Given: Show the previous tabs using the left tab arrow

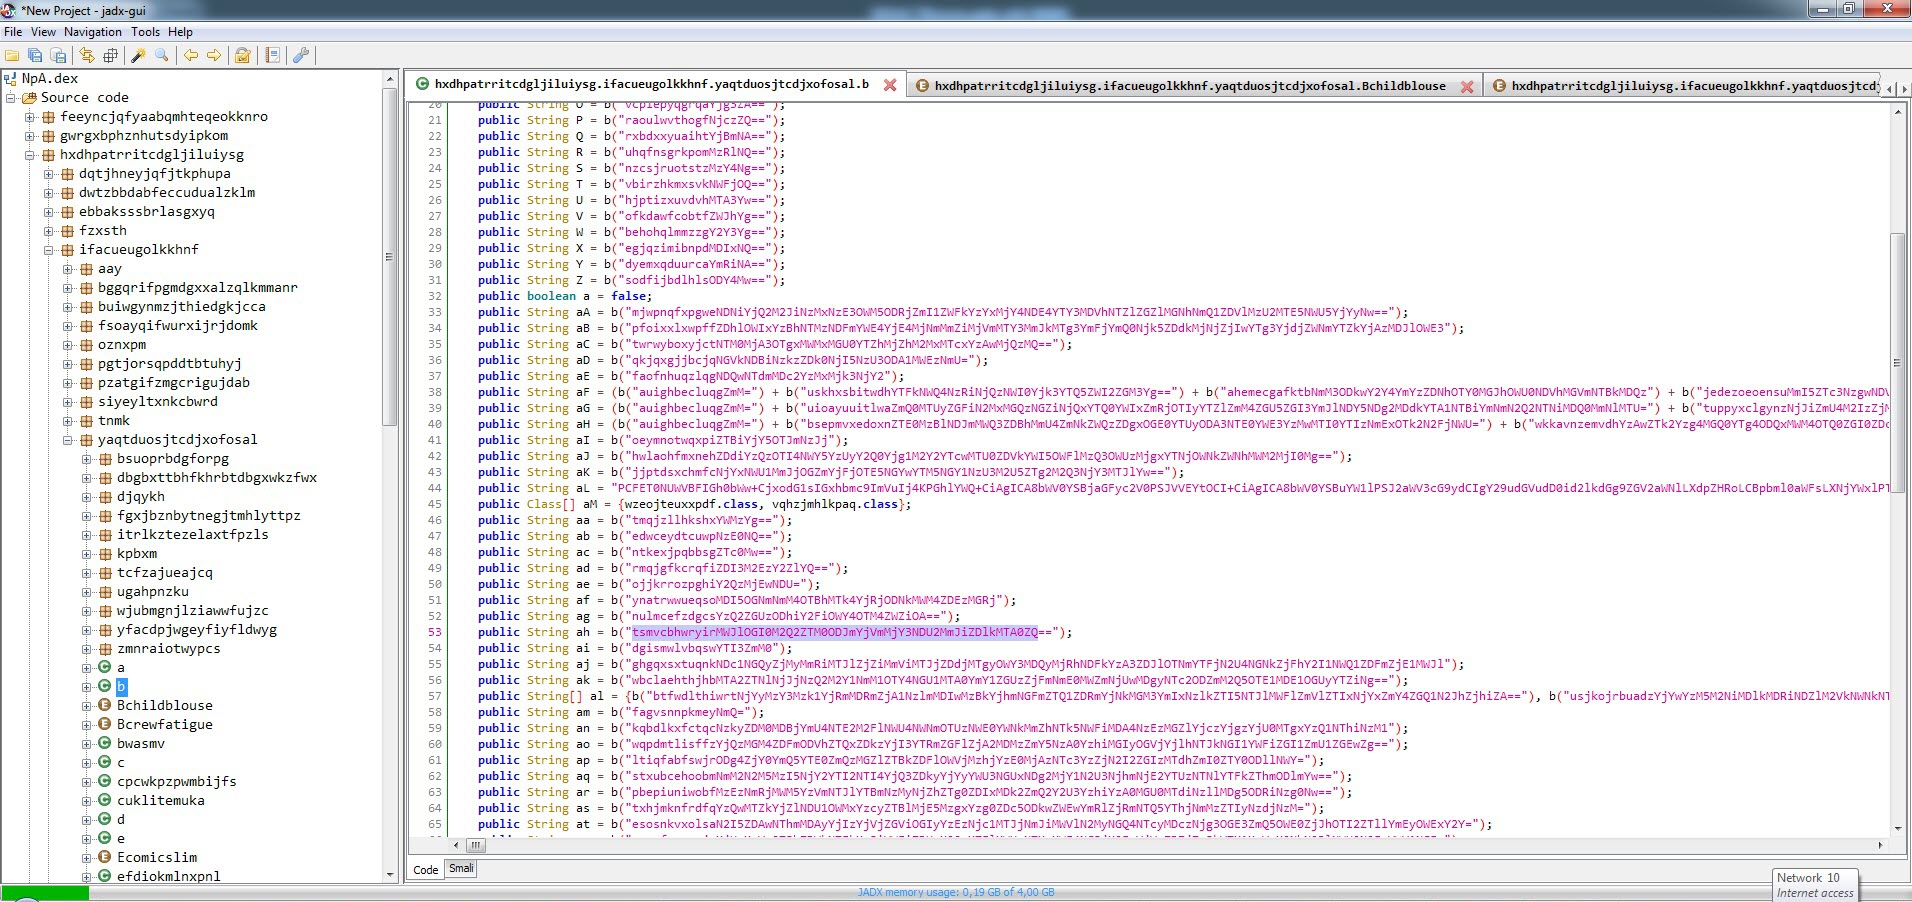Looking at the screenshot, I should tap(1890, 88).
